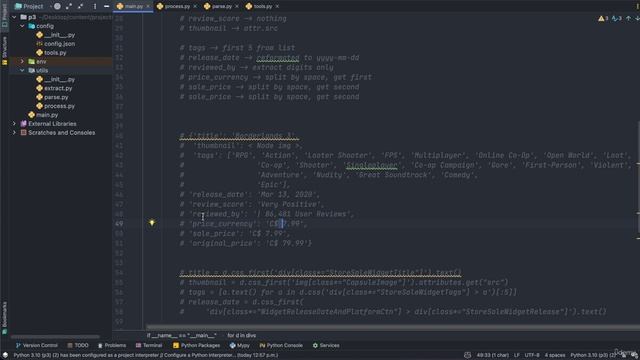The image size is (640, 360).
Task: Select main.py in project tree
Action: pos(47,115)
